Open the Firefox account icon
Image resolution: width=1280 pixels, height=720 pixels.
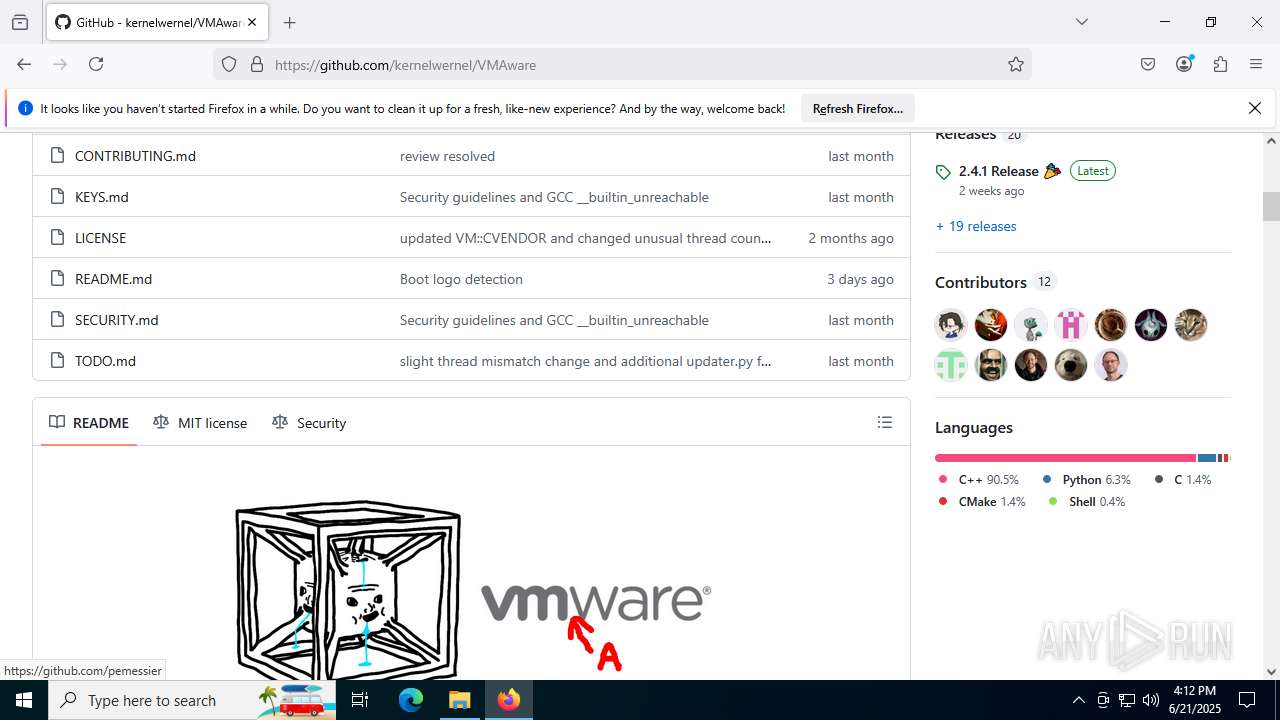click(x=1184, y=64)
